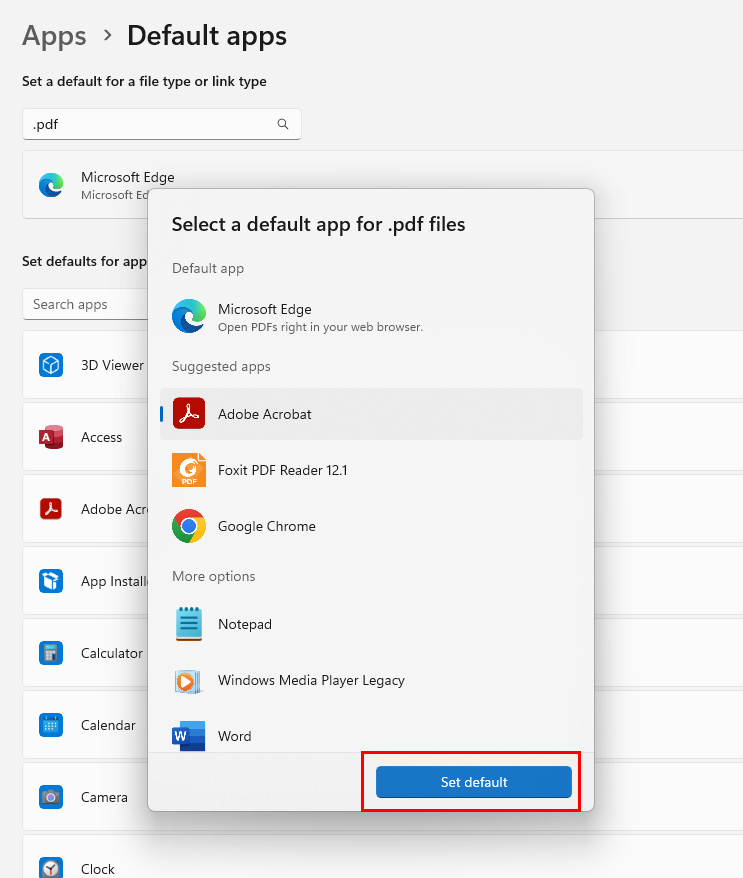Click the Foxit PDF Reader icon
Image resolution: width=743 pixels, height=878 pixels.
(189, 470)
